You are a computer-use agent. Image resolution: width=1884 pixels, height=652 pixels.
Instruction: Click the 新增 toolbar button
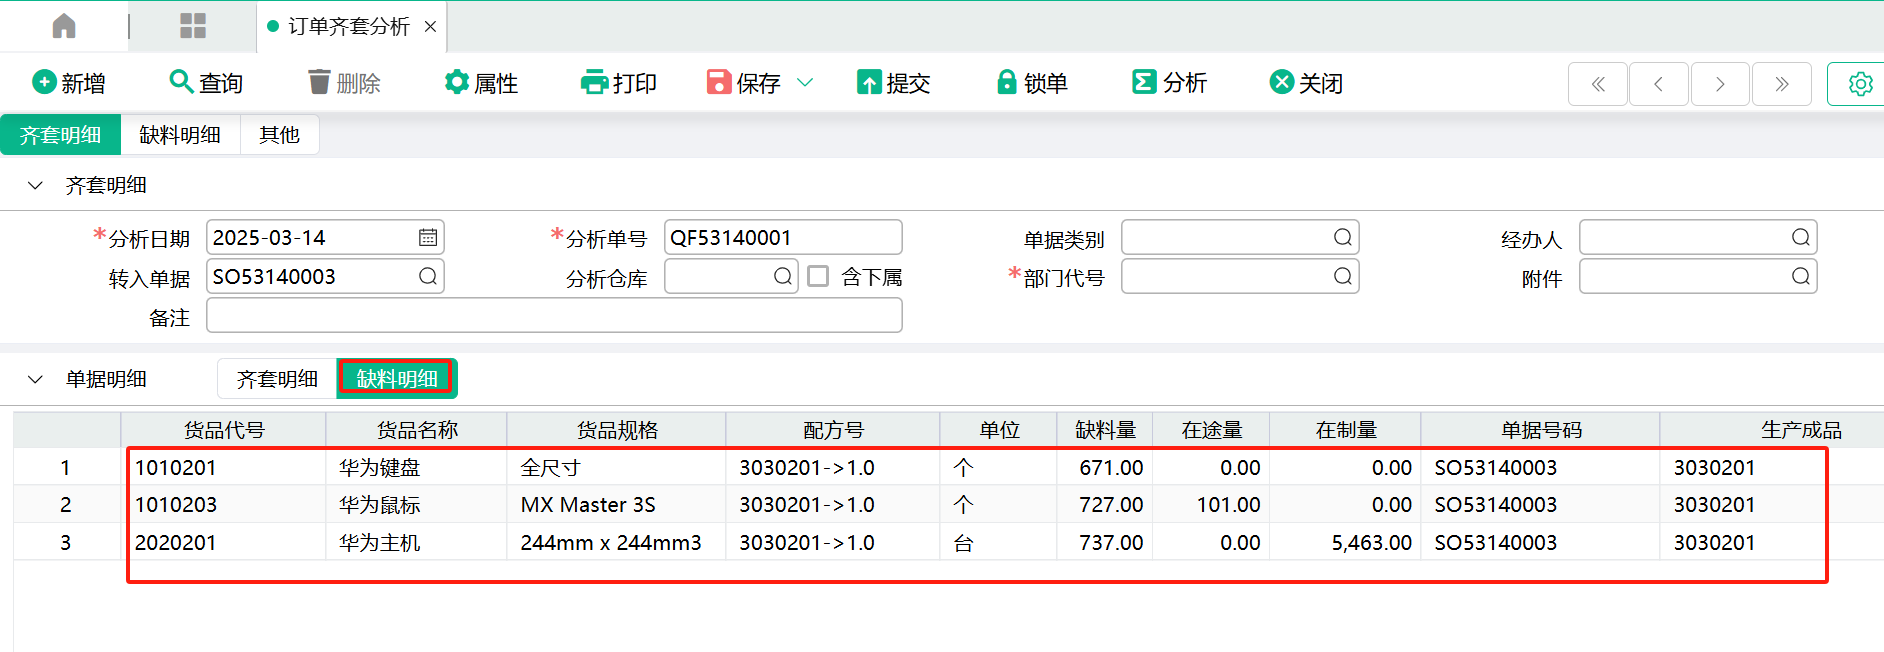click(x=69, y=83)
